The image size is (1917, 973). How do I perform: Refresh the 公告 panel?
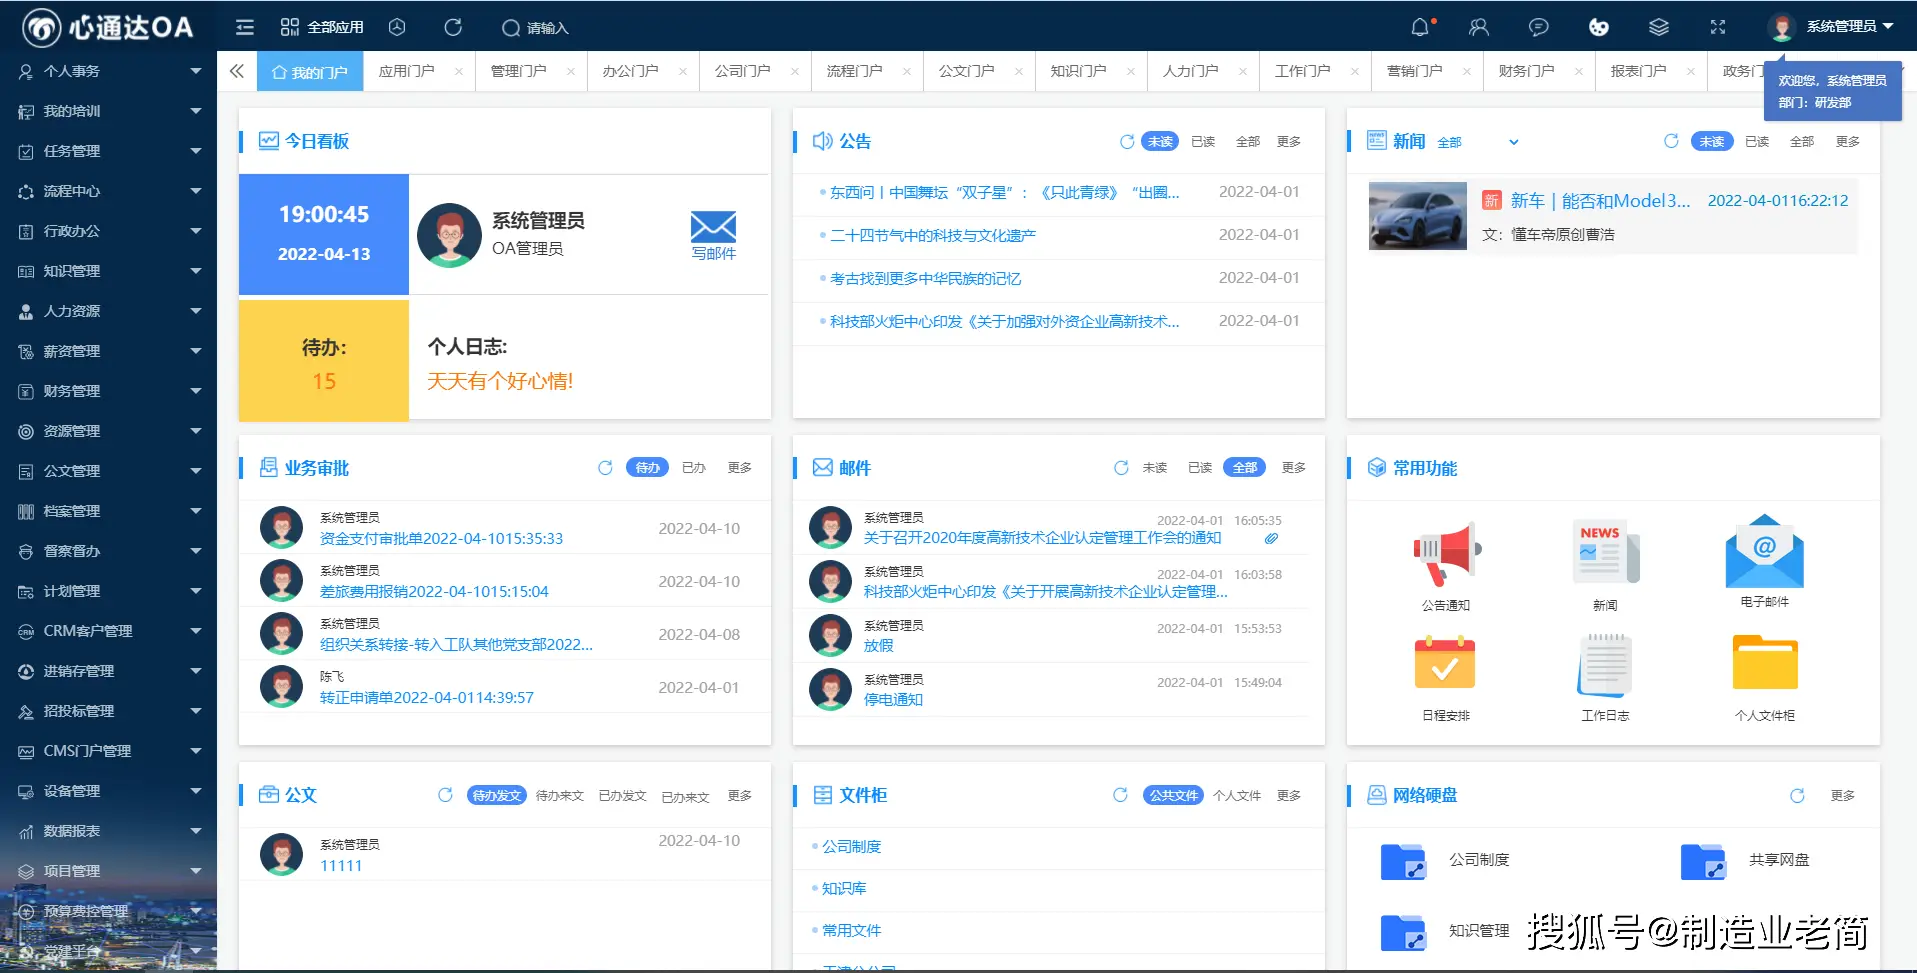point(1127,142)
